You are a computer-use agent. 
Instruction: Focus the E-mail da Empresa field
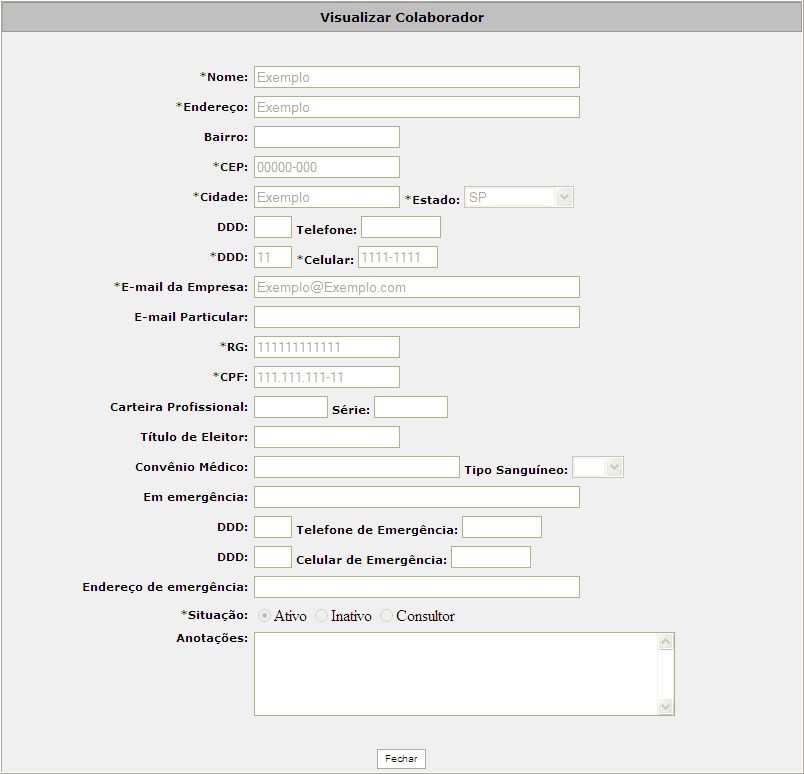point(417,287)
